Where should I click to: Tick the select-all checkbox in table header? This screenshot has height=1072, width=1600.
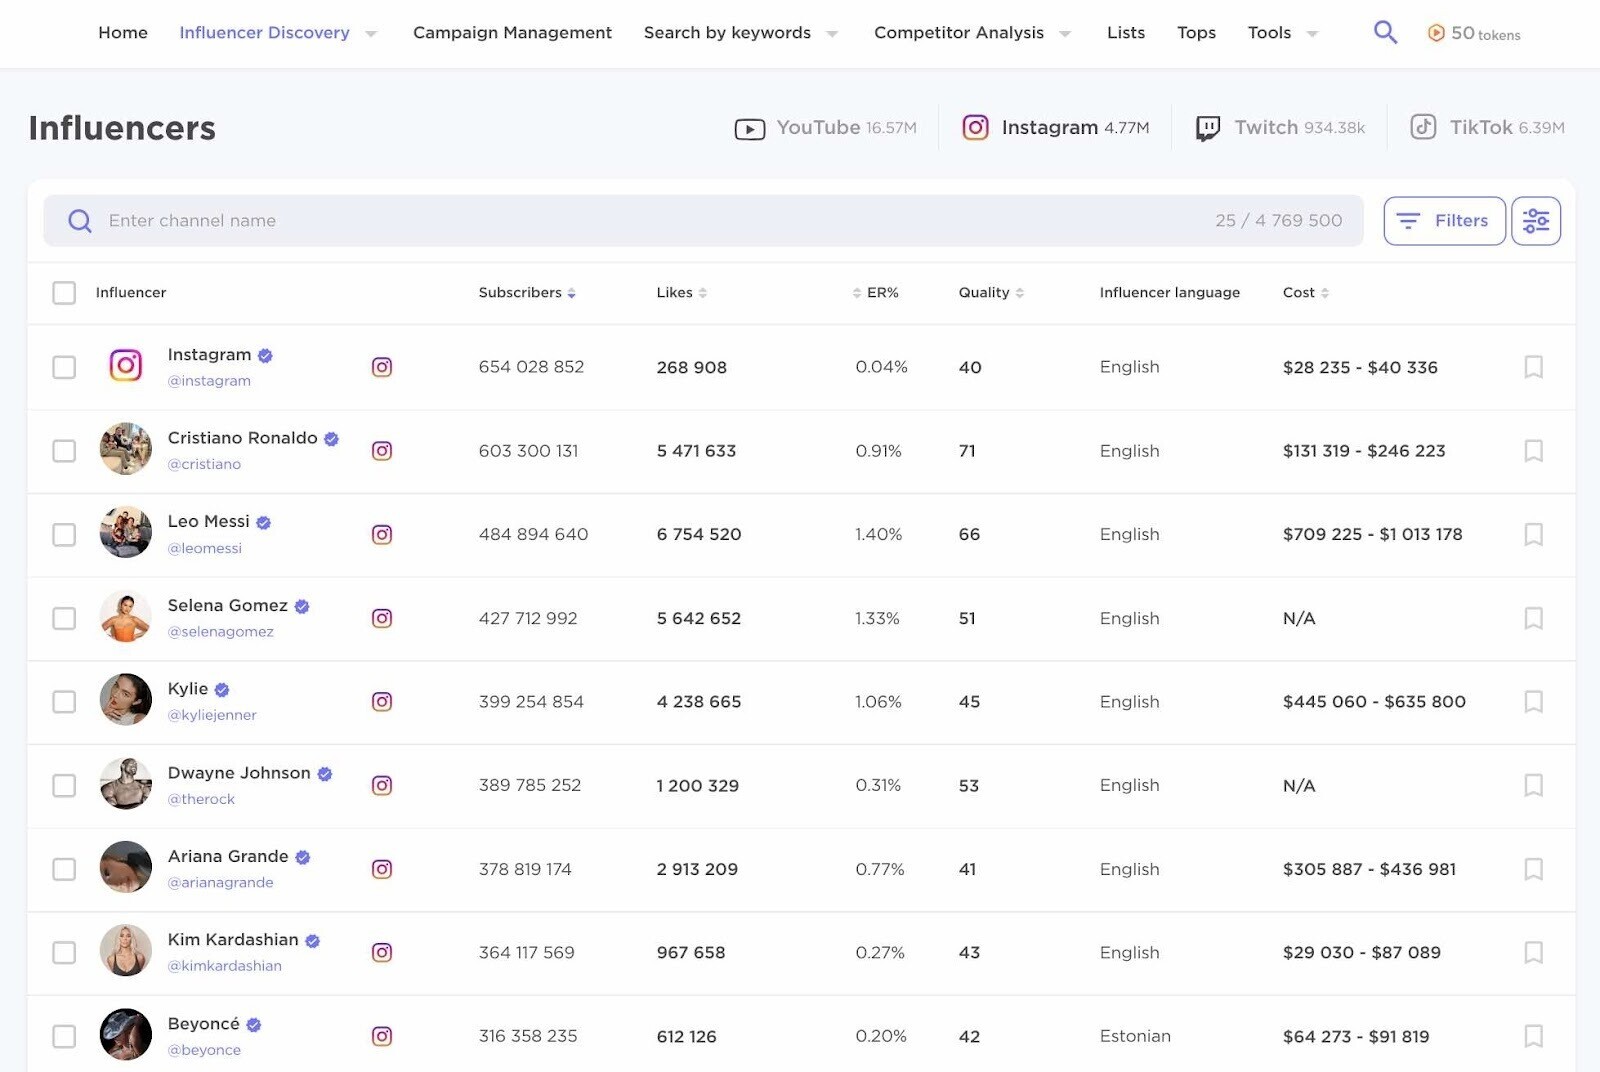64,293
